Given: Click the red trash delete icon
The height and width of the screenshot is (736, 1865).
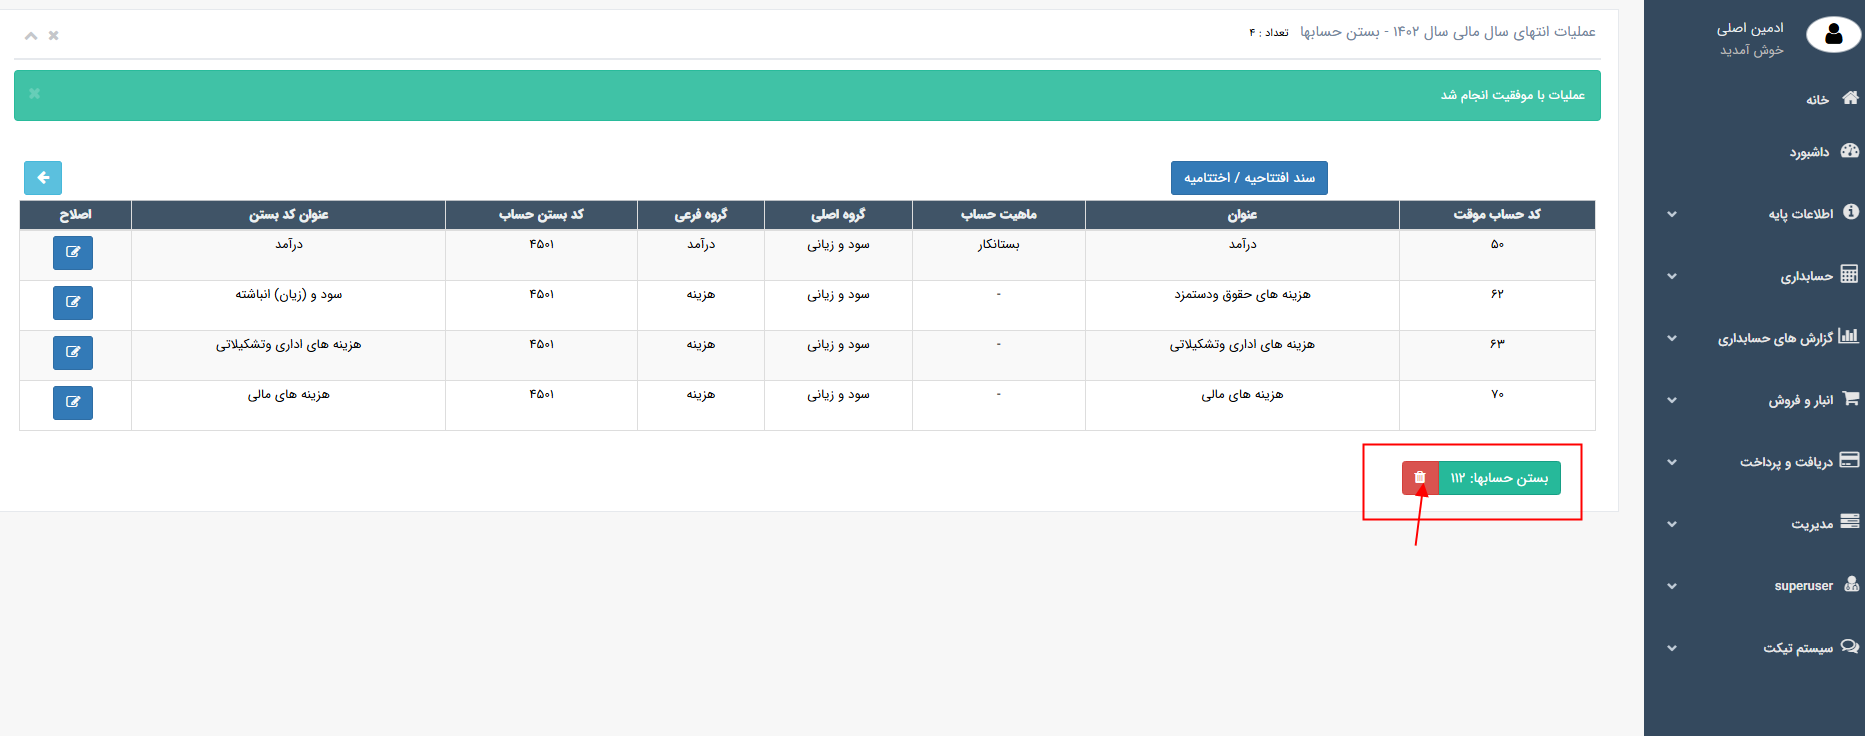Looking at the screenshot, I should tap(1420, 478).
